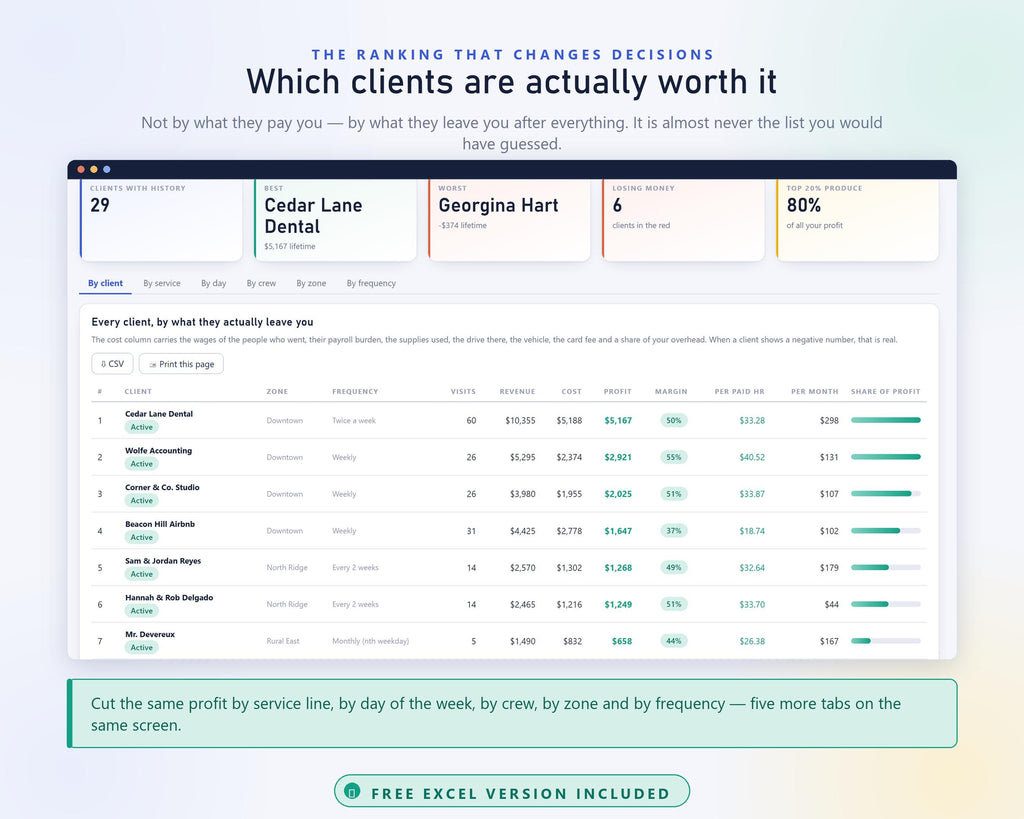Screen dimensions: 1024x819
Task: Click the $10,355 revenue value
Action: (520, 421)
